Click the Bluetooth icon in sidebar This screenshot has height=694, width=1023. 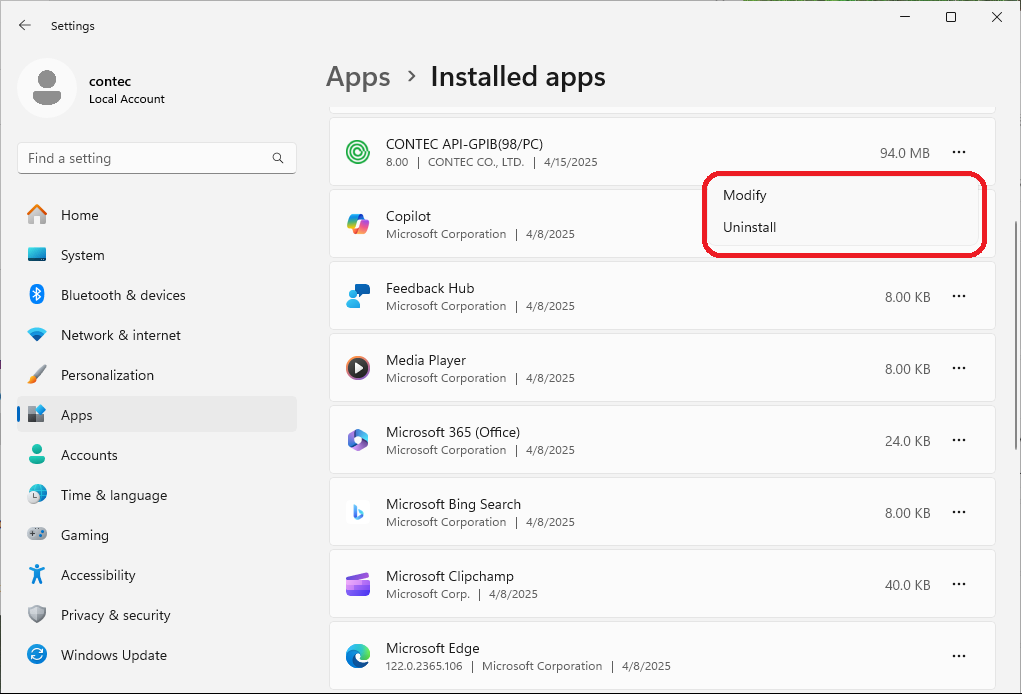[x=37, y=294]
